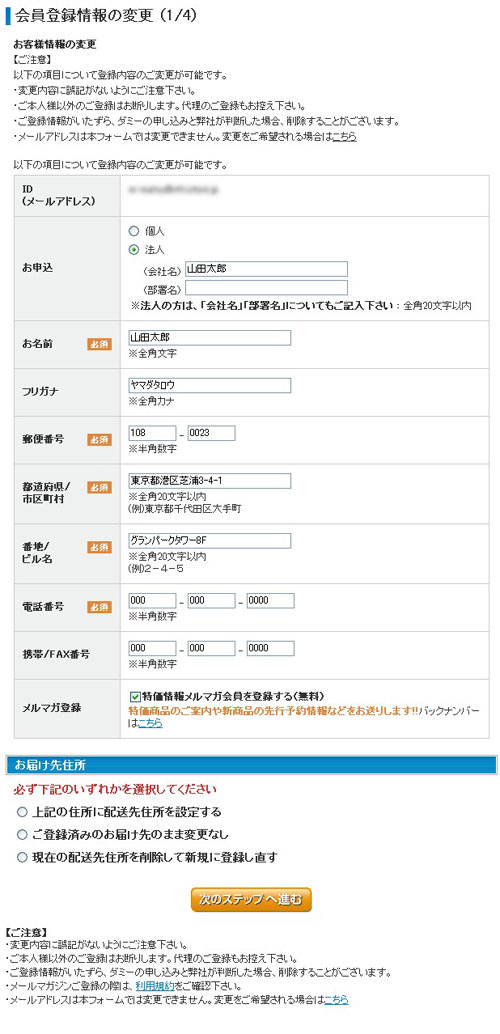Viewport: 500px width, 1034px height.
Task: Click the こちら link in top notes
Action: point(344,138)
